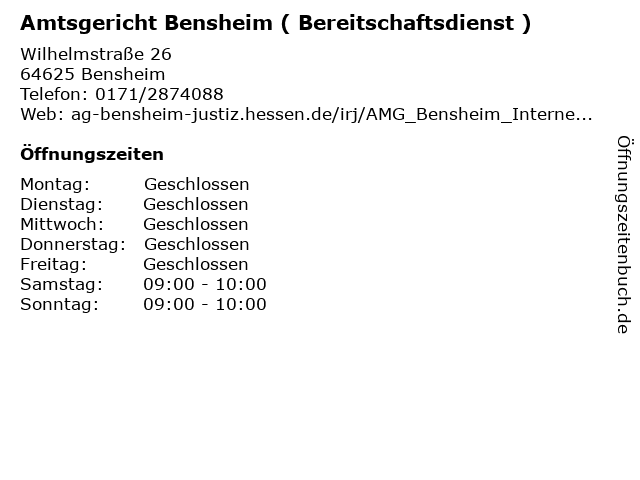Image resolution: width=640 pixels, height=480 pixels.
Task: Click Samstag hours 09:00 - 10:00
Action: [x=205, y=284]
